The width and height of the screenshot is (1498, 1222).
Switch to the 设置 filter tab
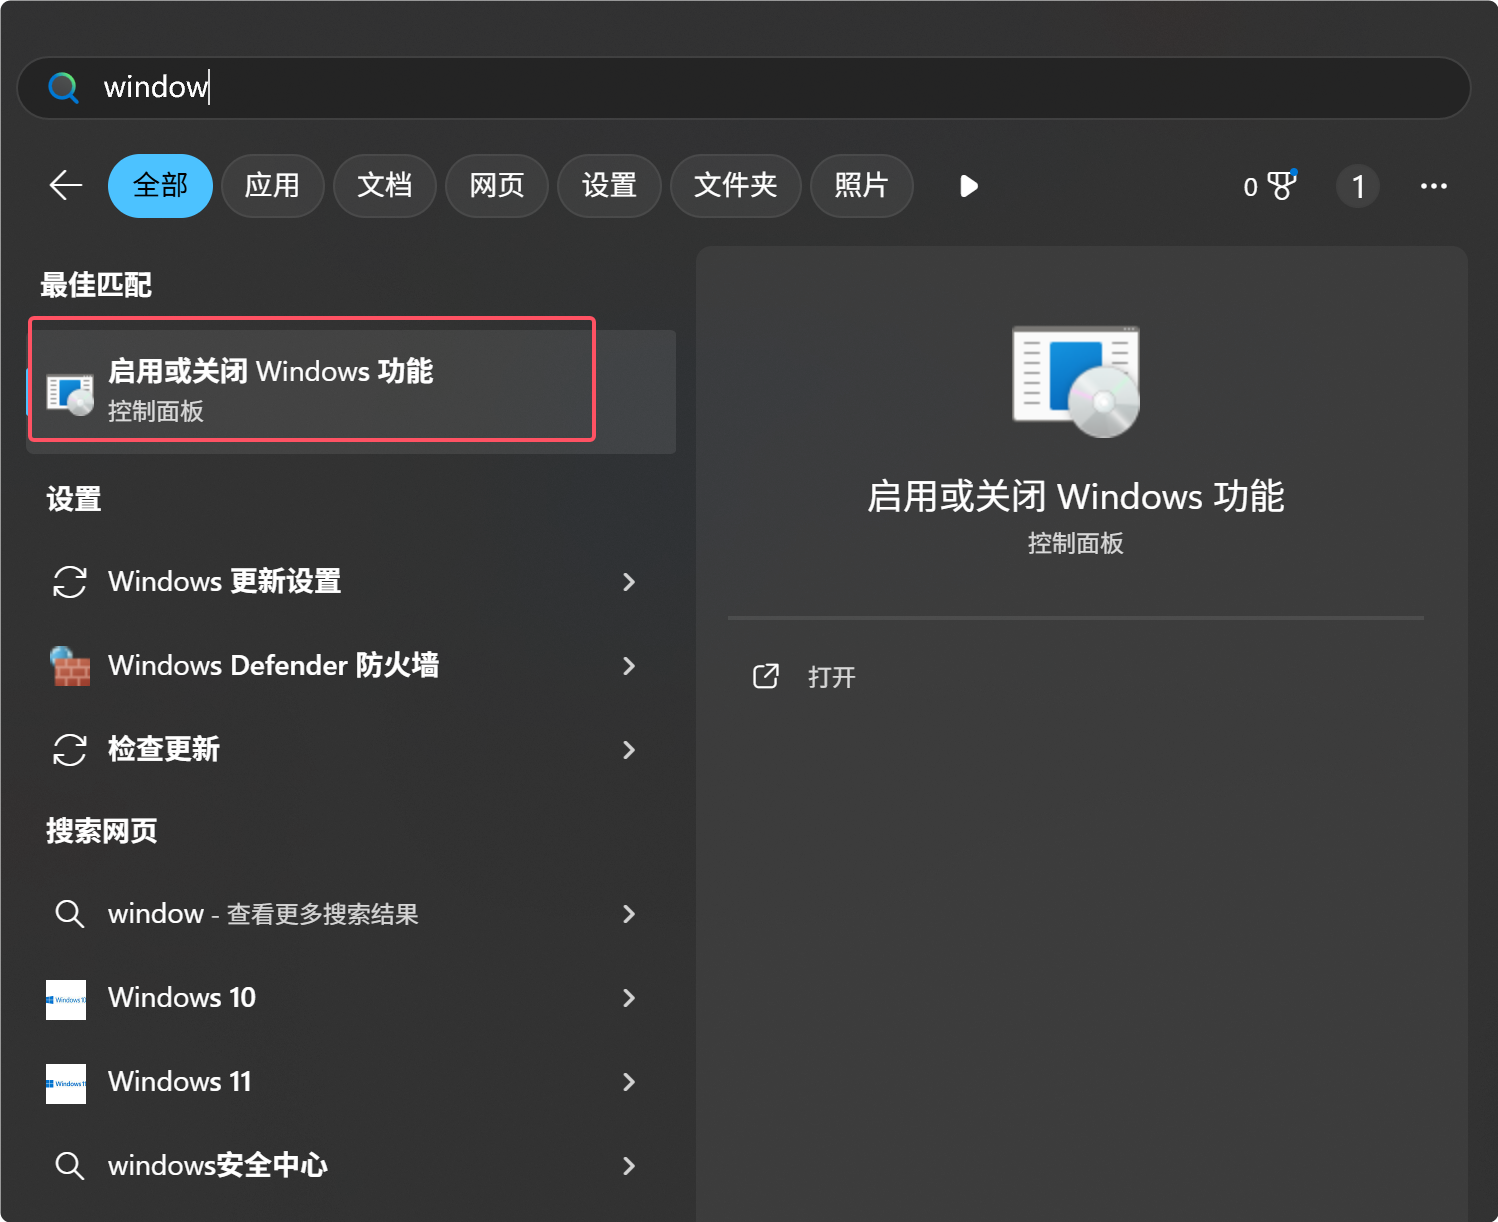(x=609, y=186)
